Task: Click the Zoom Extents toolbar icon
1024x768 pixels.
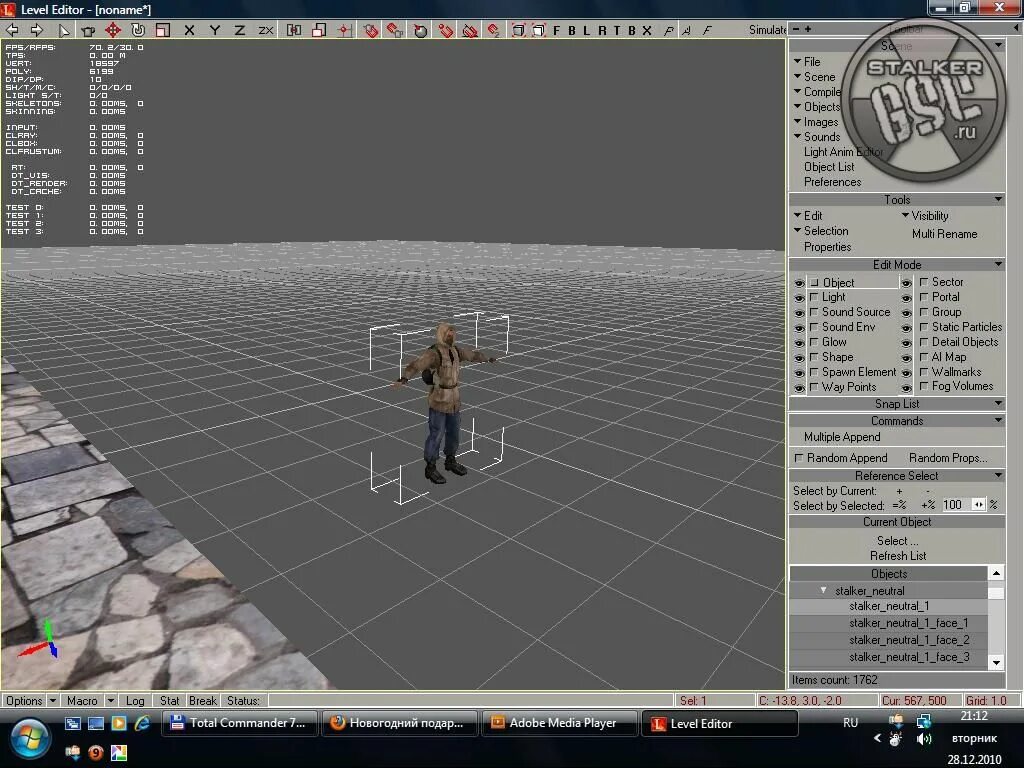Action: (519, 30)
